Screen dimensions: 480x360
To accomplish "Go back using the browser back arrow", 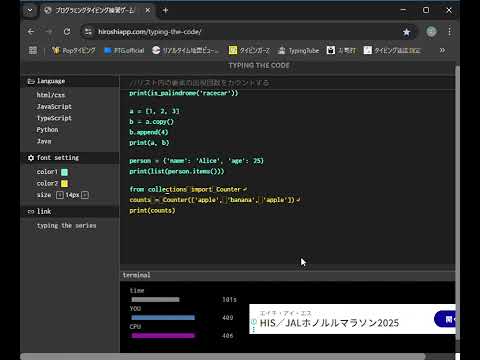I will (31, 32).
